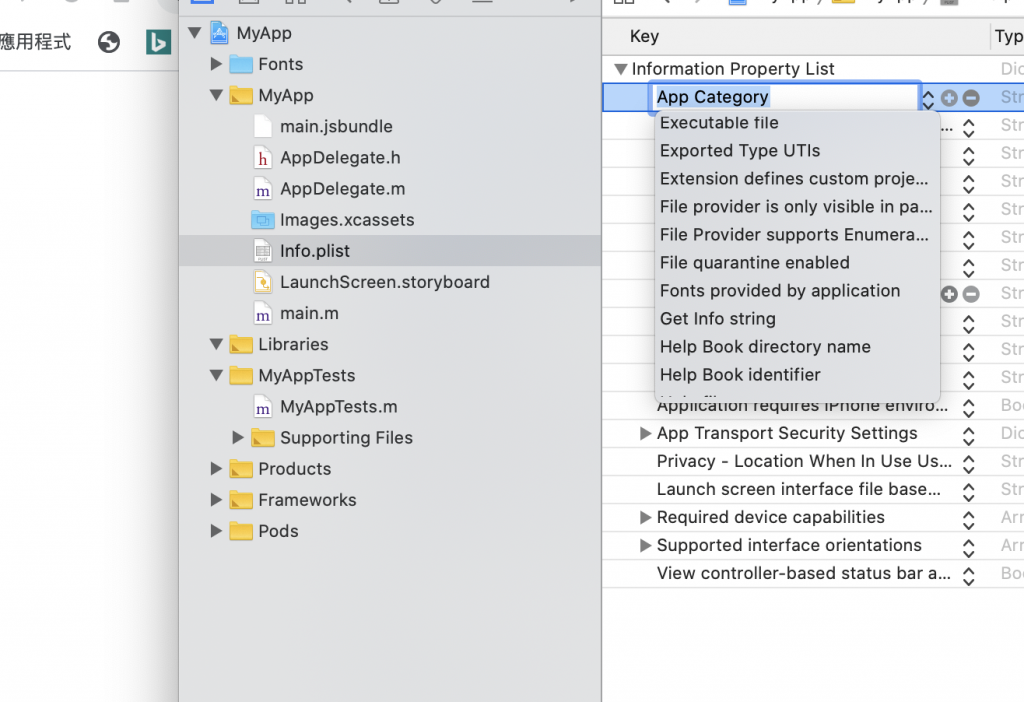
Task: Open the App Category key stepper
Action: [928, 98]
